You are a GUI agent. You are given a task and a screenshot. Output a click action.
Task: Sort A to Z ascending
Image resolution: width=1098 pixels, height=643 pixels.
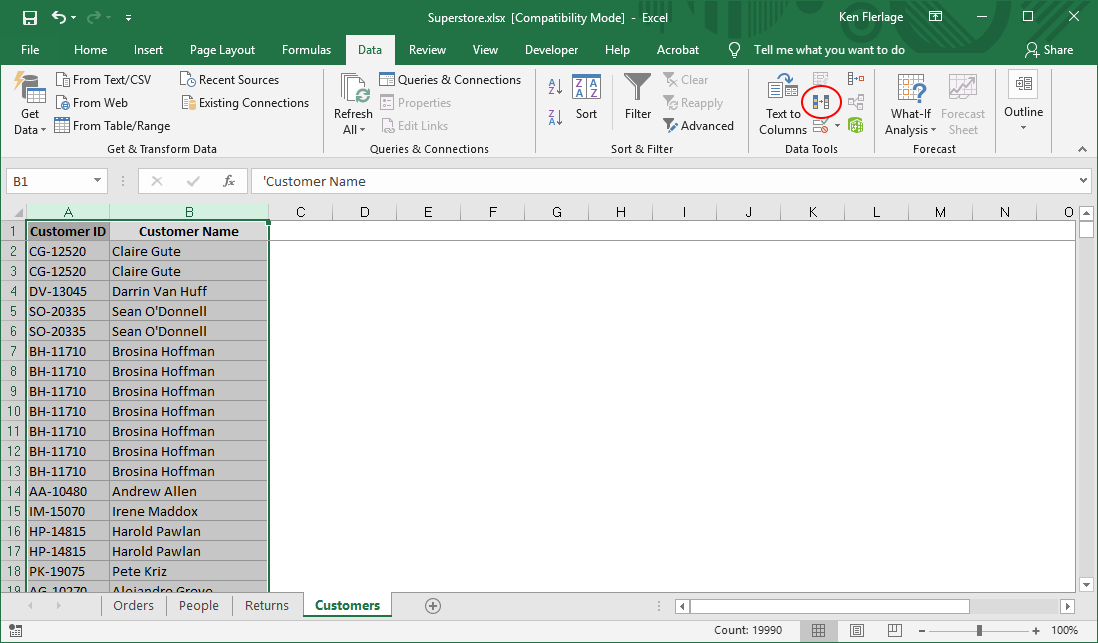[555, 86]
